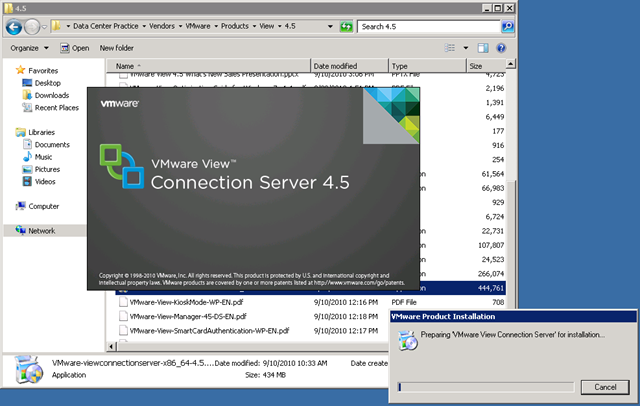Click Open in the toolbar
The height and width of the screenshot is (406, 640).
(x=75, y=48)
